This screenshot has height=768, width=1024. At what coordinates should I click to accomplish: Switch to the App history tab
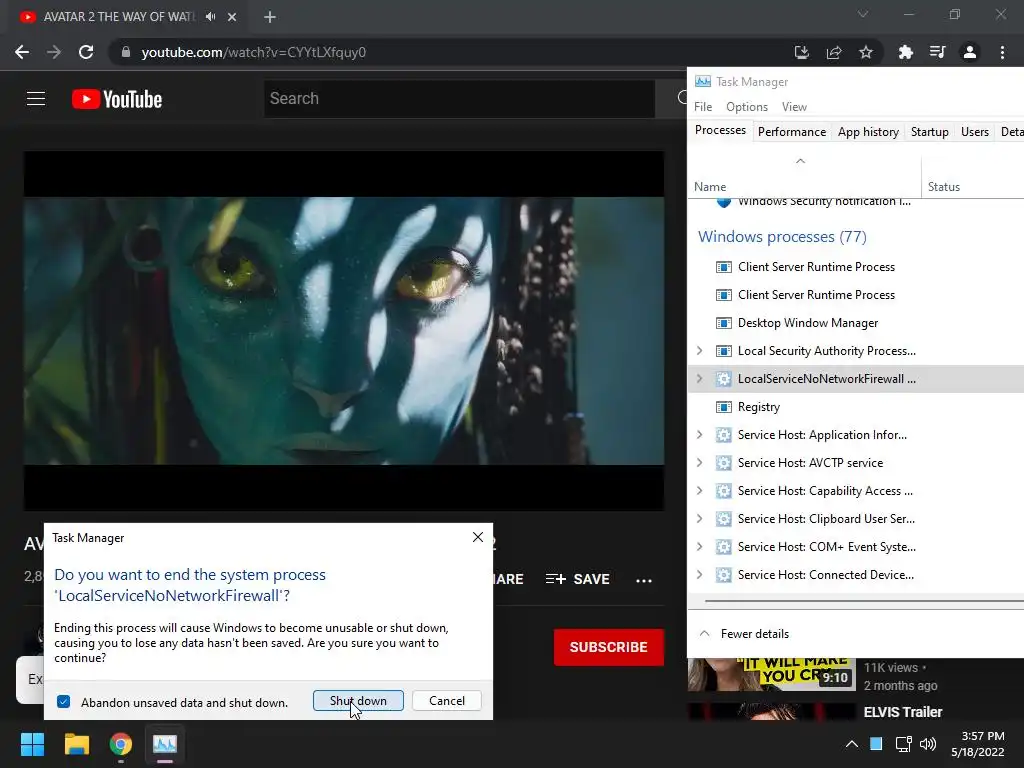tap(868, 132)
